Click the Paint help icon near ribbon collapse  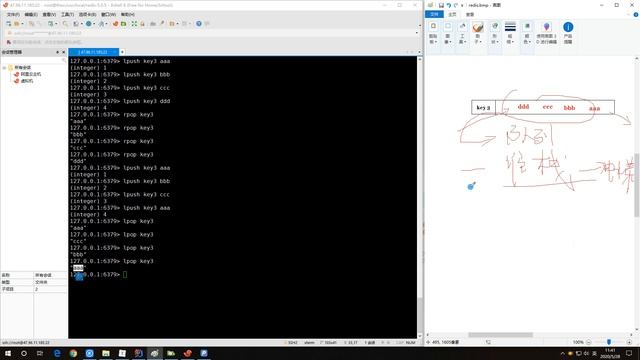point(636,14)
